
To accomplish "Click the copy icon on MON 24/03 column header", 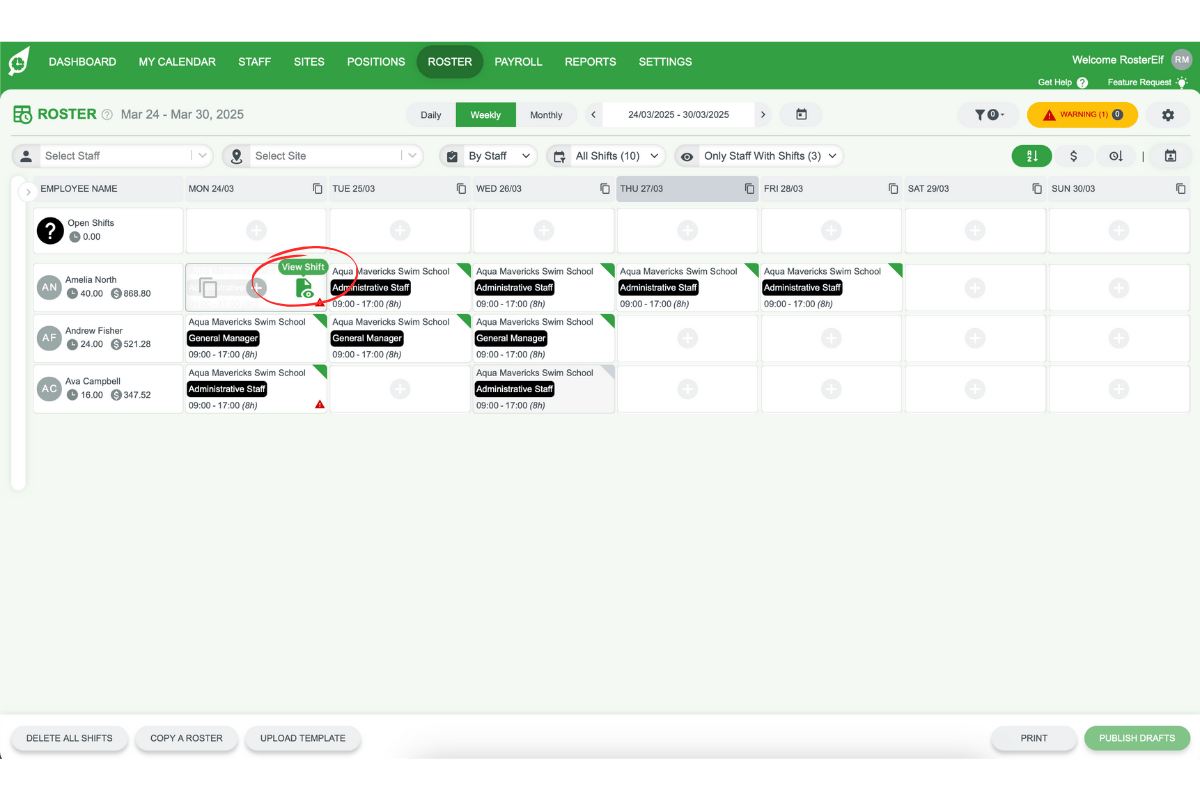I will click(x=316, y=188).
